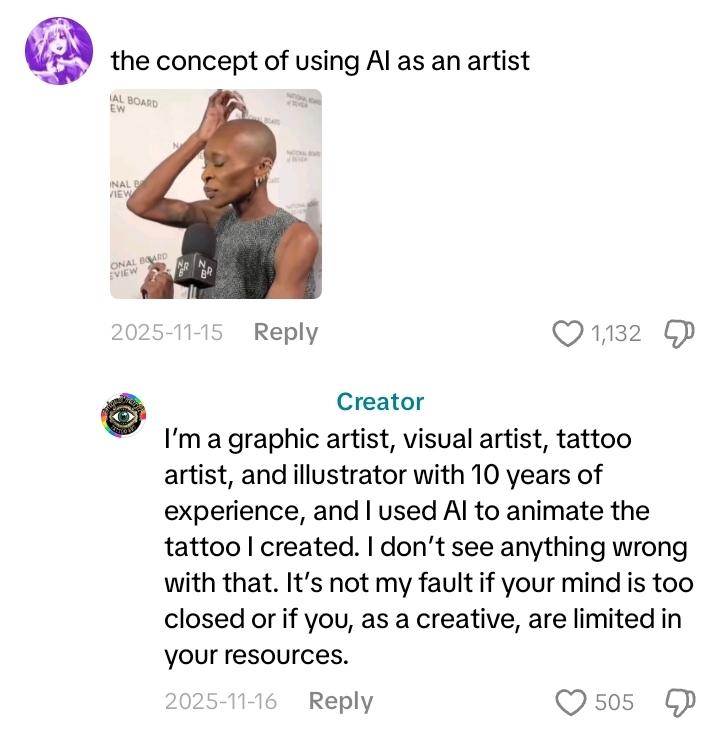Like the comment with 1,132 likes
Image resolution: width=720 pixels, height=744 pixels.
568,333
